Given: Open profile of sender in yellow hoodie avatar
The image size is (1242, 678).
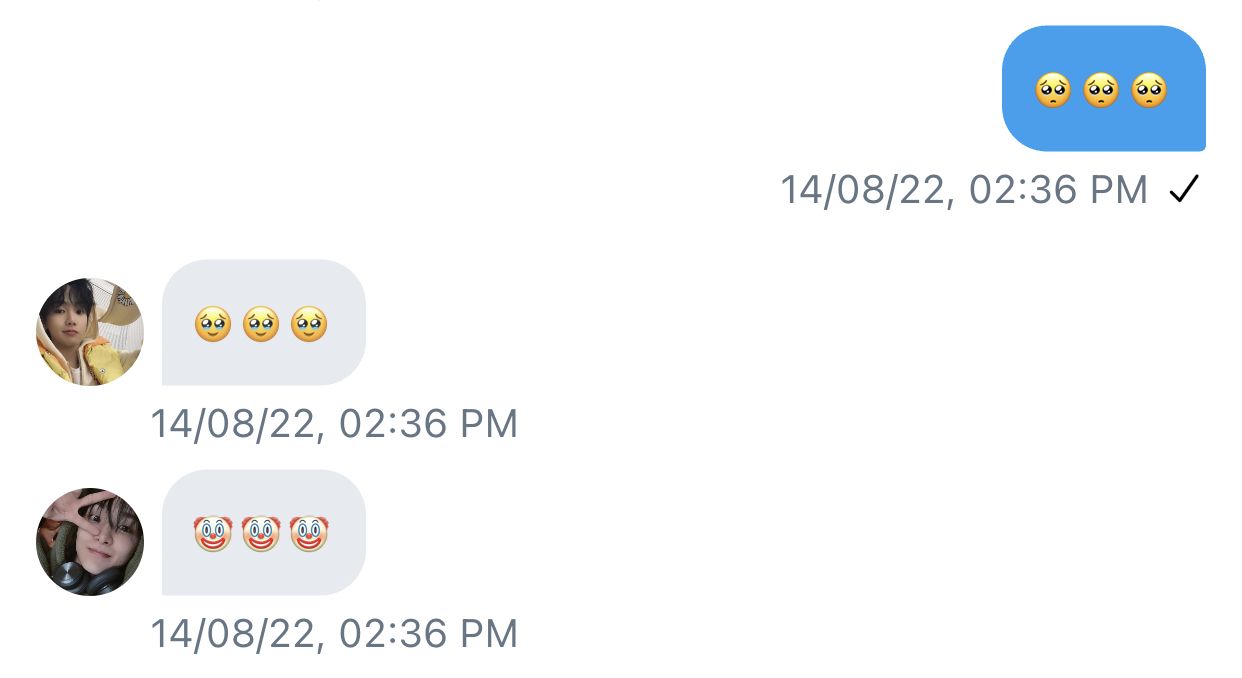Looking at the screenshot, I should click(90, 332).
